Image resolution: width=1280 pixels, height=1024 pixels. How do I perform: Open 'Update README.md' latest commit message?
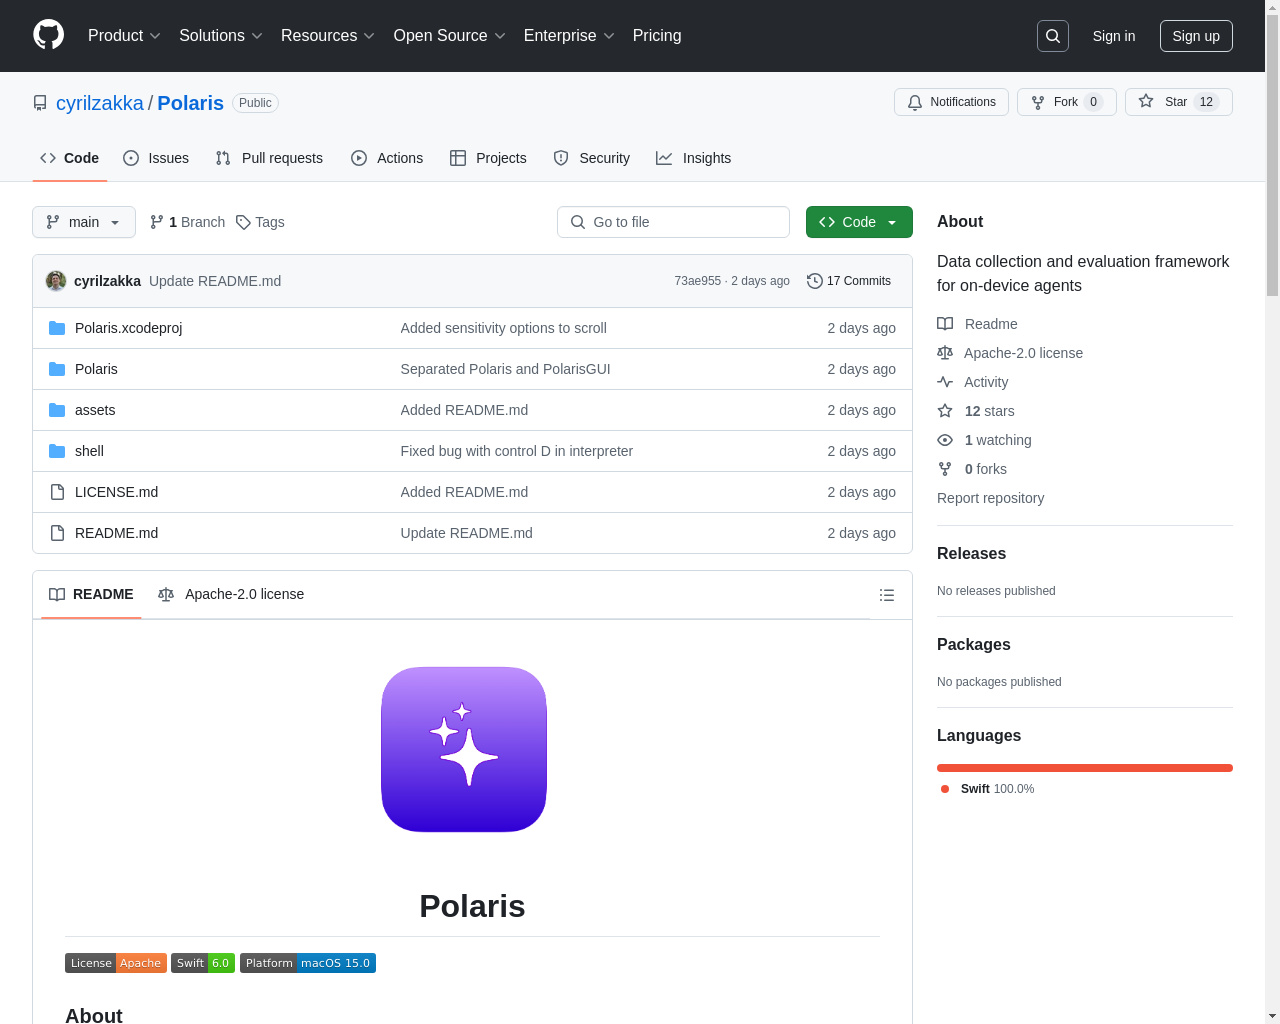tap(215, 281)
